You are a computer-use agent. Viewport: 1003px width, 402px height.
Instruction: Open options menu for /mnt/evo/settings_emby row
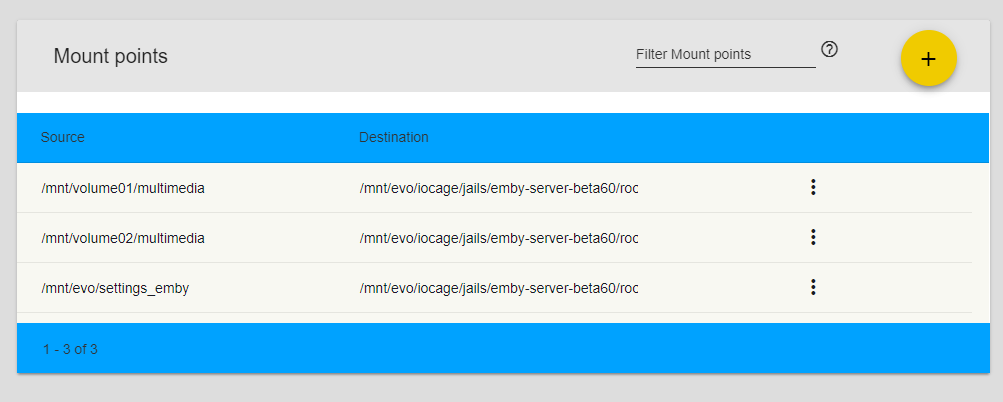pos(813,287)
